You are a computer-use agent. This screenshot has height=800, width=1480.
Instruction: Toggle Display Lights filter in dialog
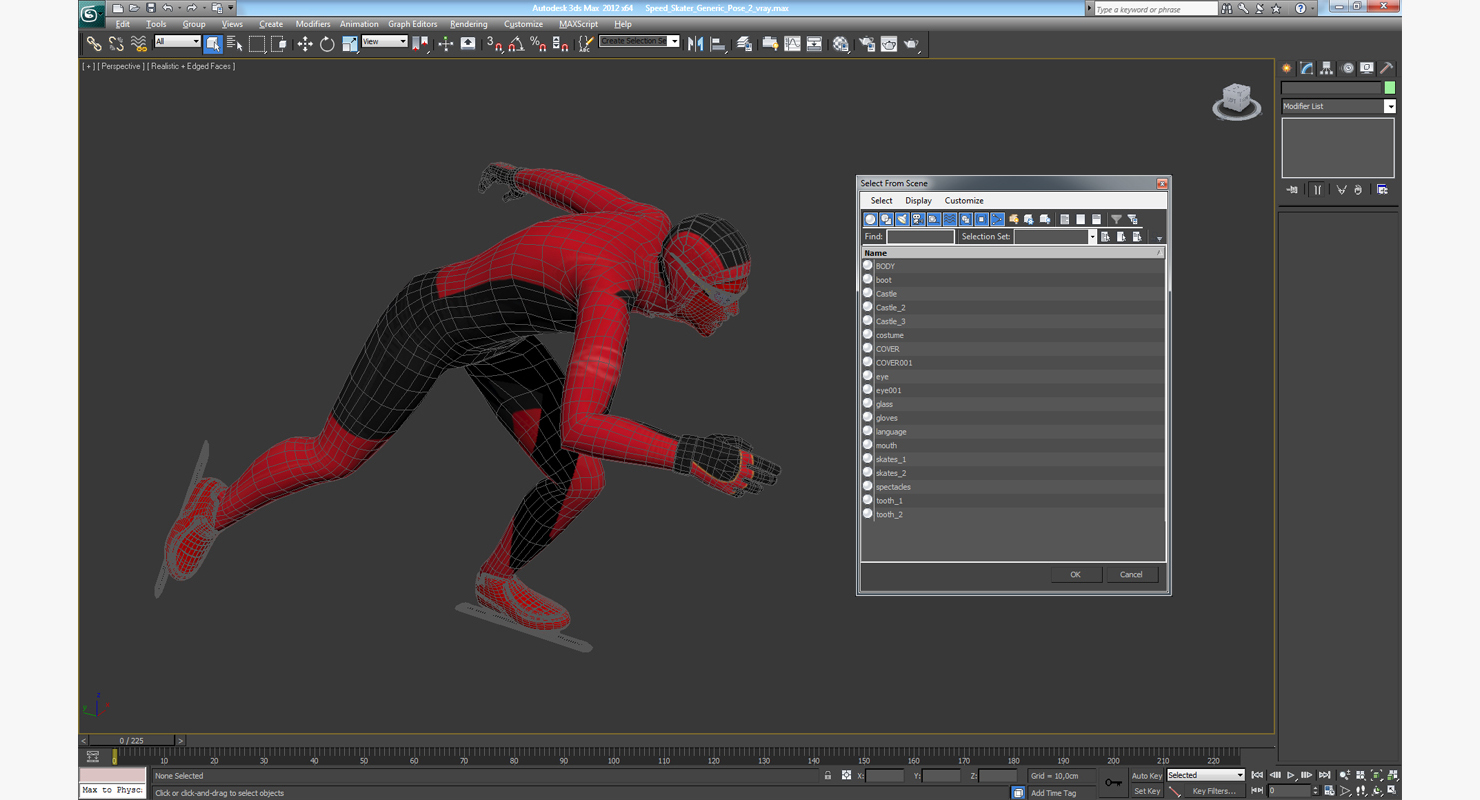tap(902, 219)
